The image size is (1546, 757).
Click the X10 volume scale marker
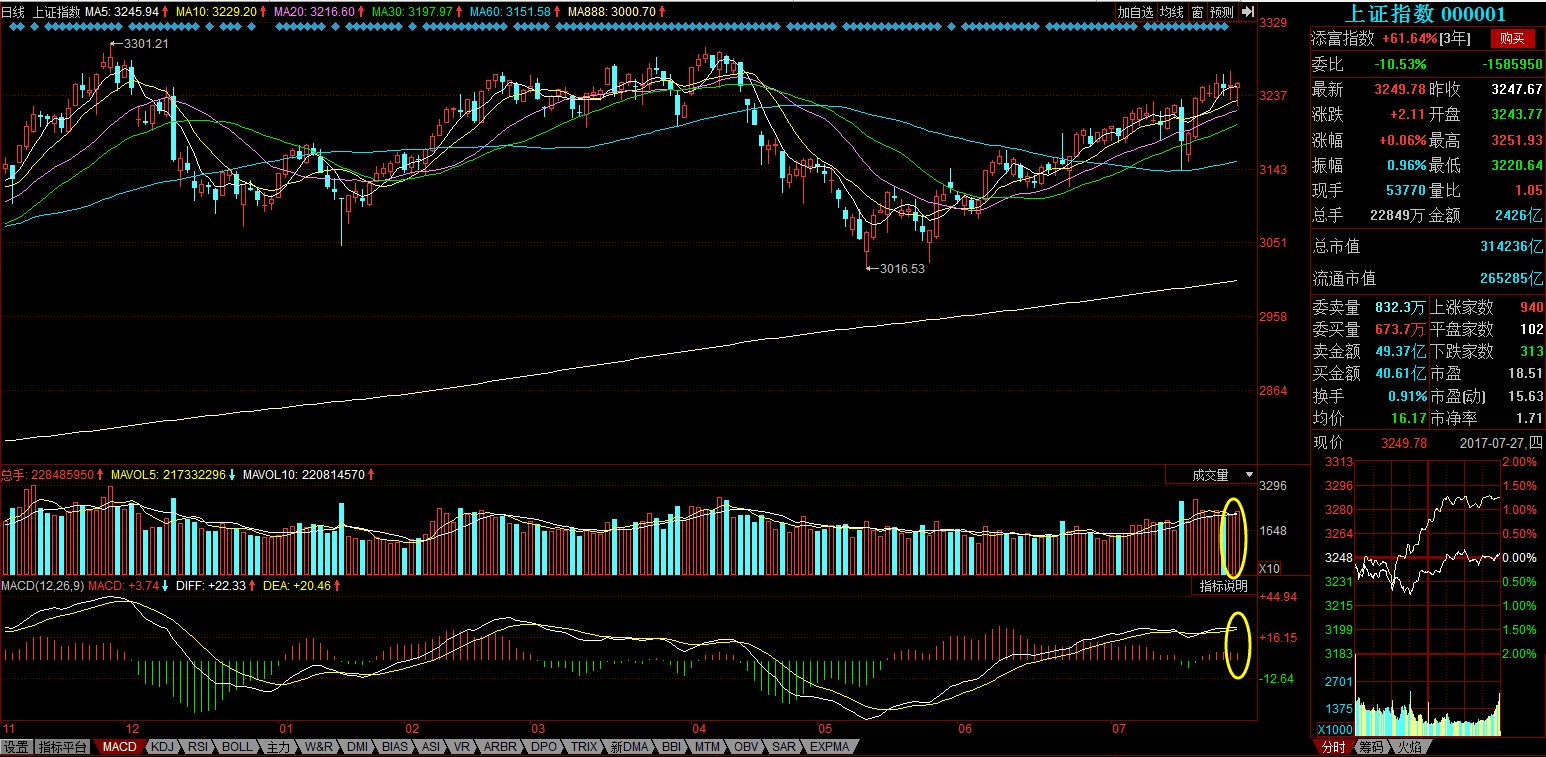(x=1270, y=568)
